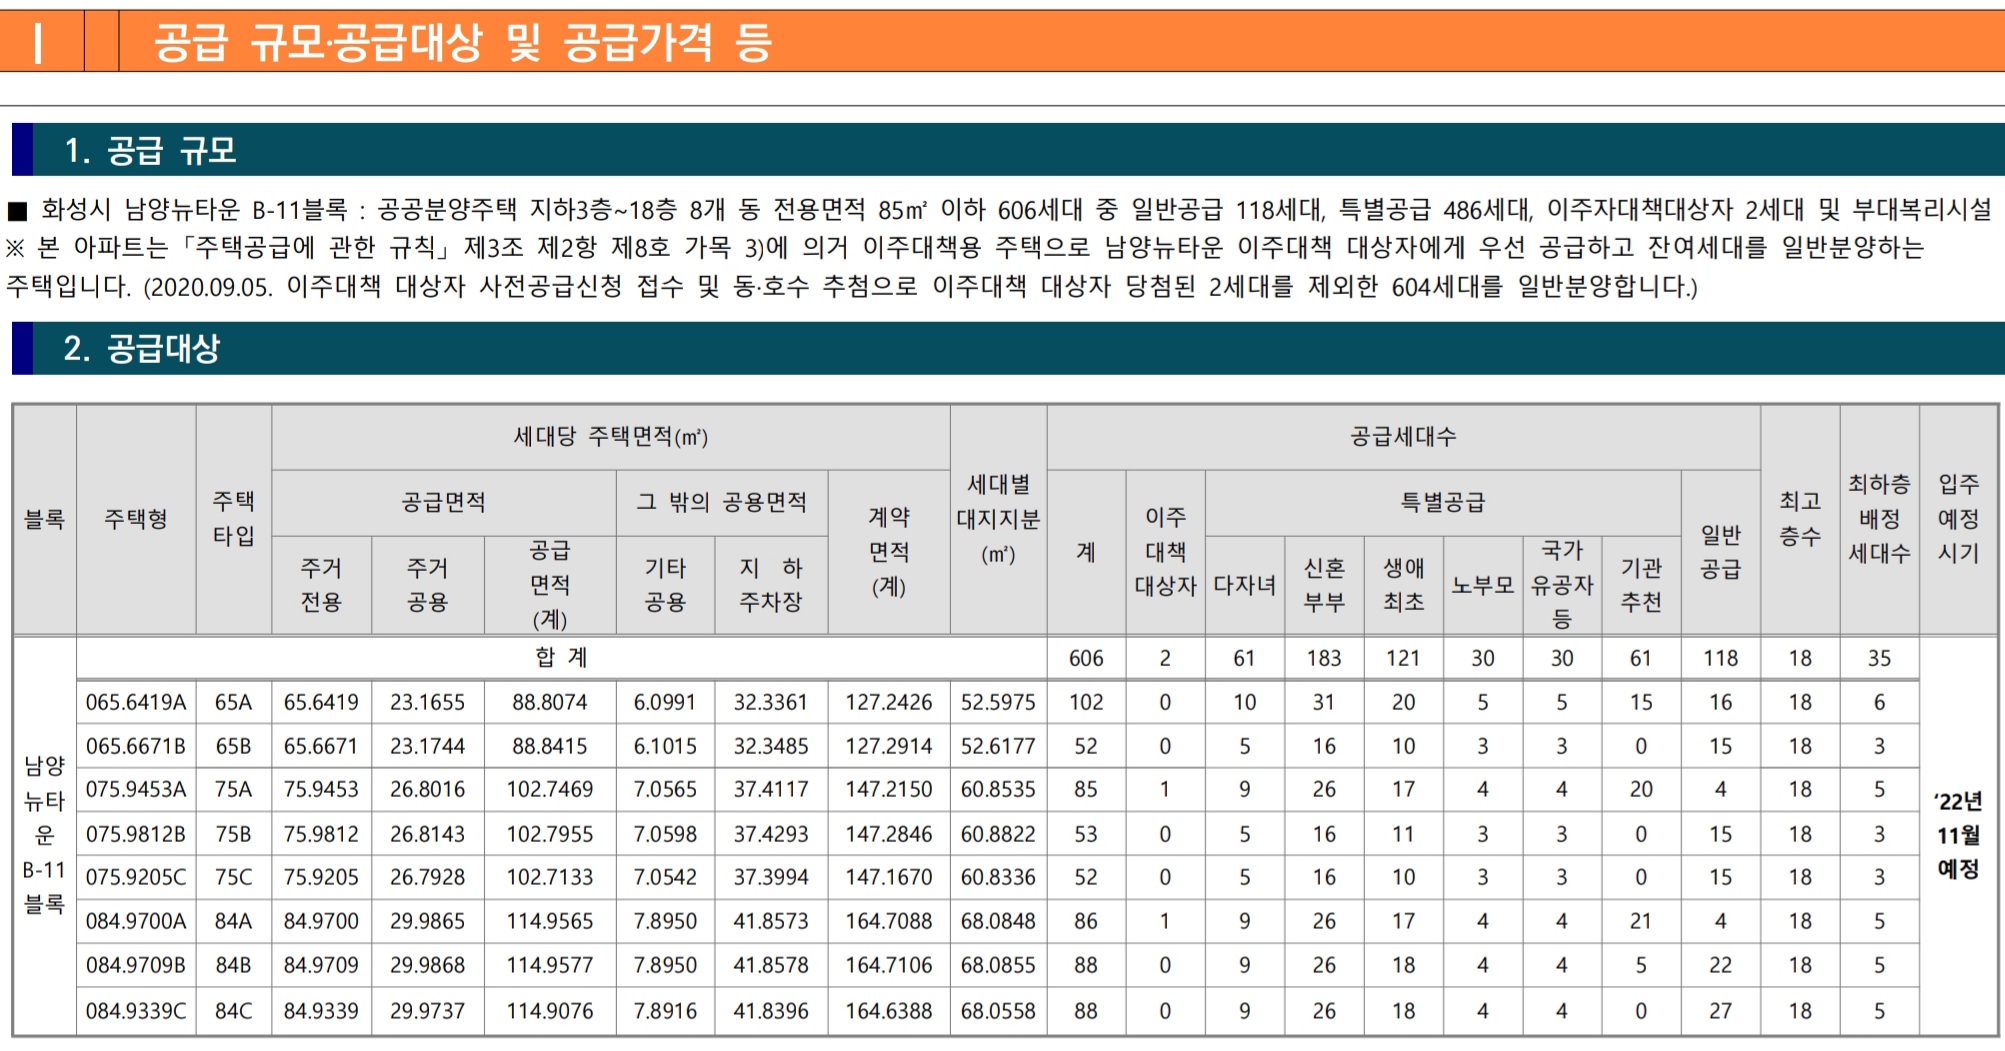Select the housing type cell '065.6419A'
2005x1051 pixels.
click(136, 703)
